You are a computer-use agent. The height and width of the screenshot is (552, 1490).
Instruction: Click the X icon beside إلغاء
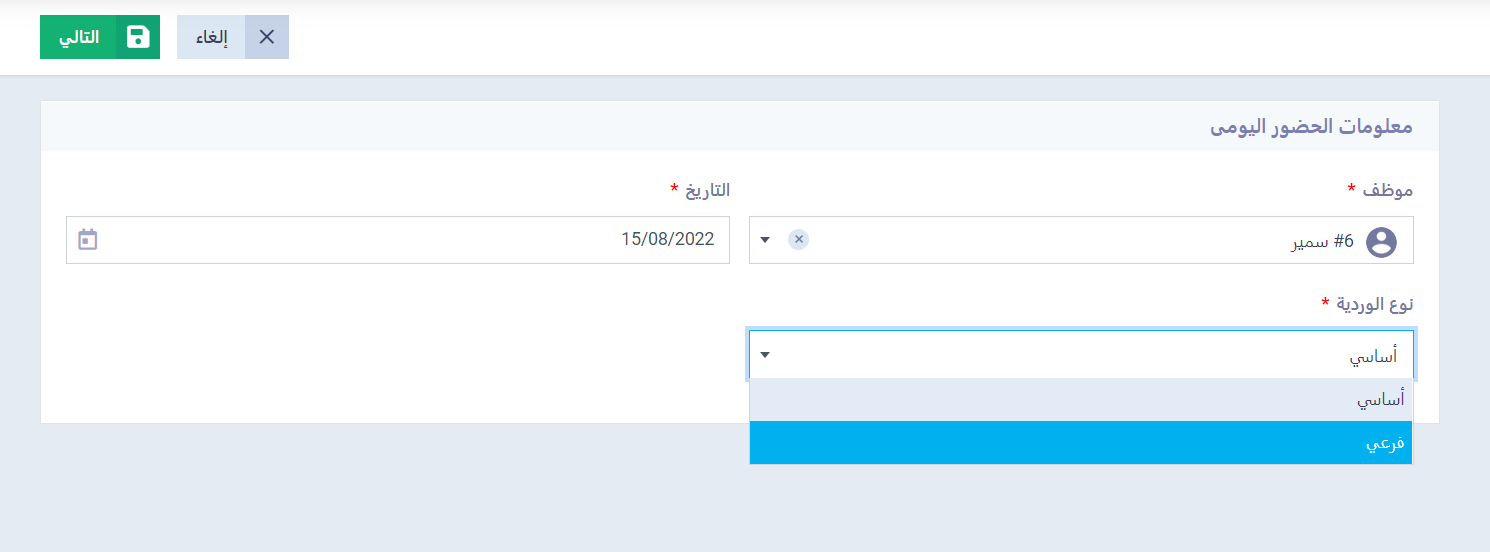[x=267, y=37]
